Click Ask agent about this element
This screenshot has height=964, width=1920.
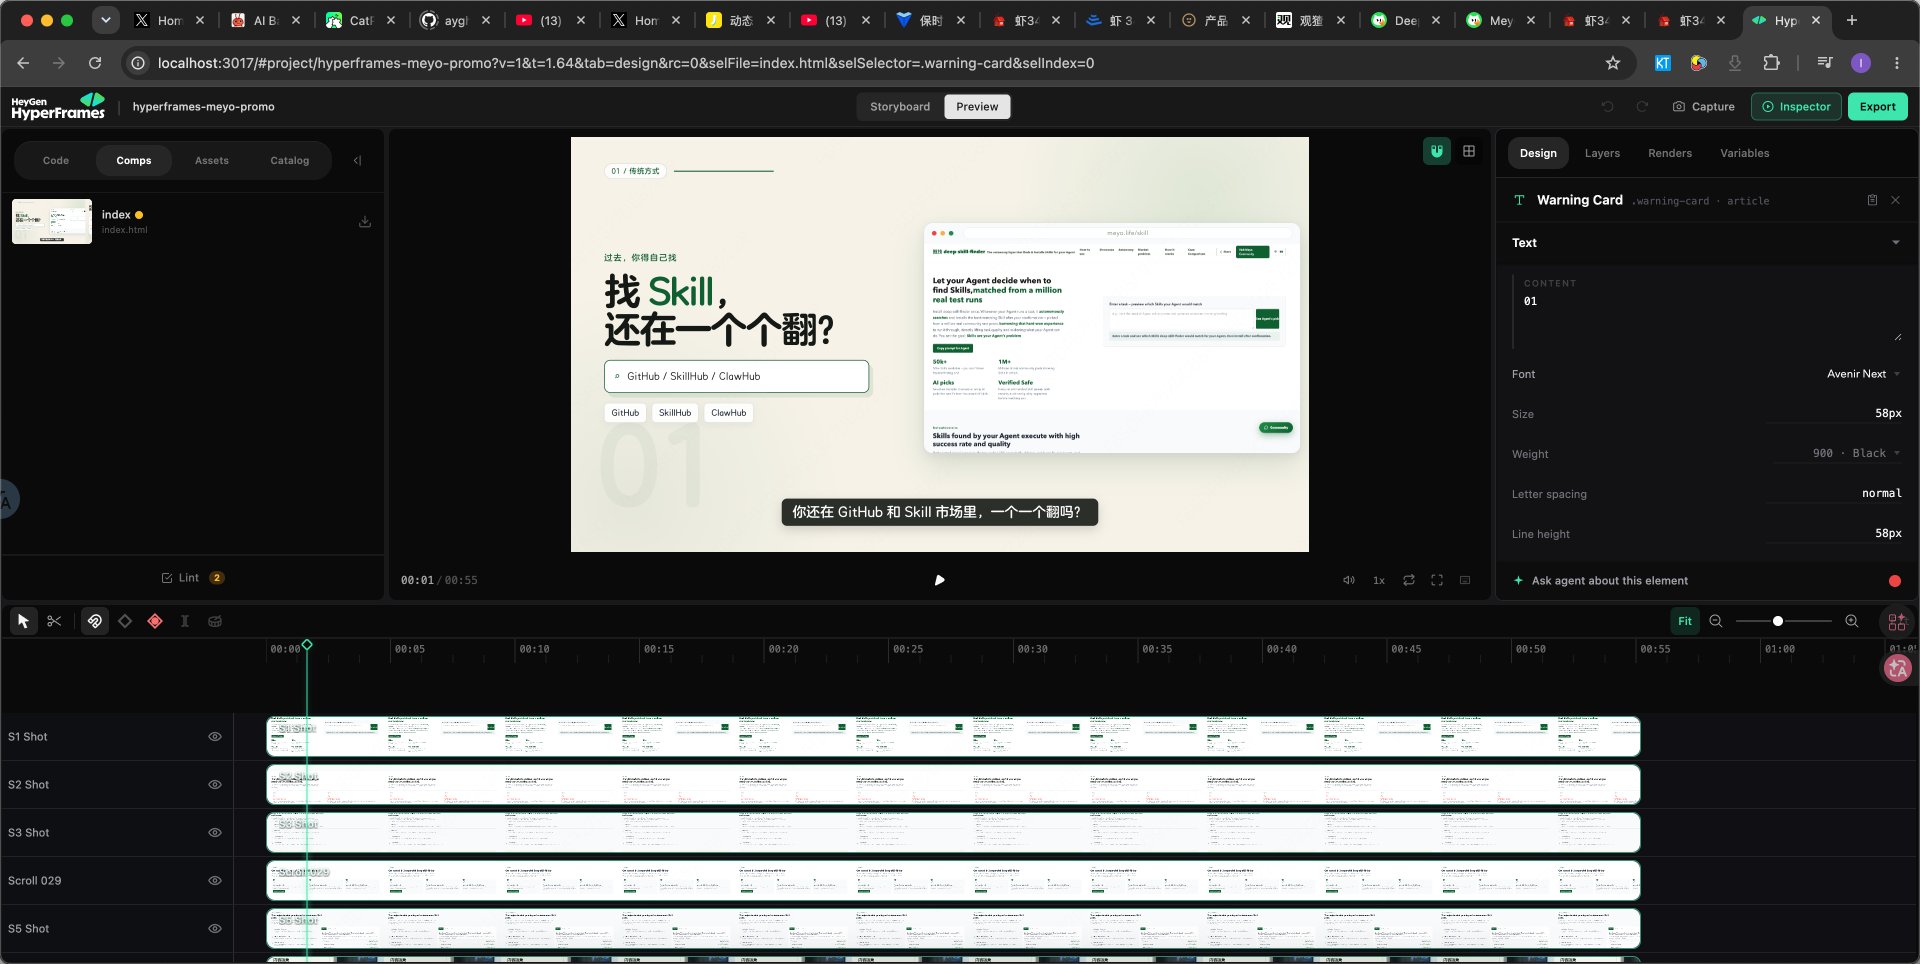click(1600, 581)
